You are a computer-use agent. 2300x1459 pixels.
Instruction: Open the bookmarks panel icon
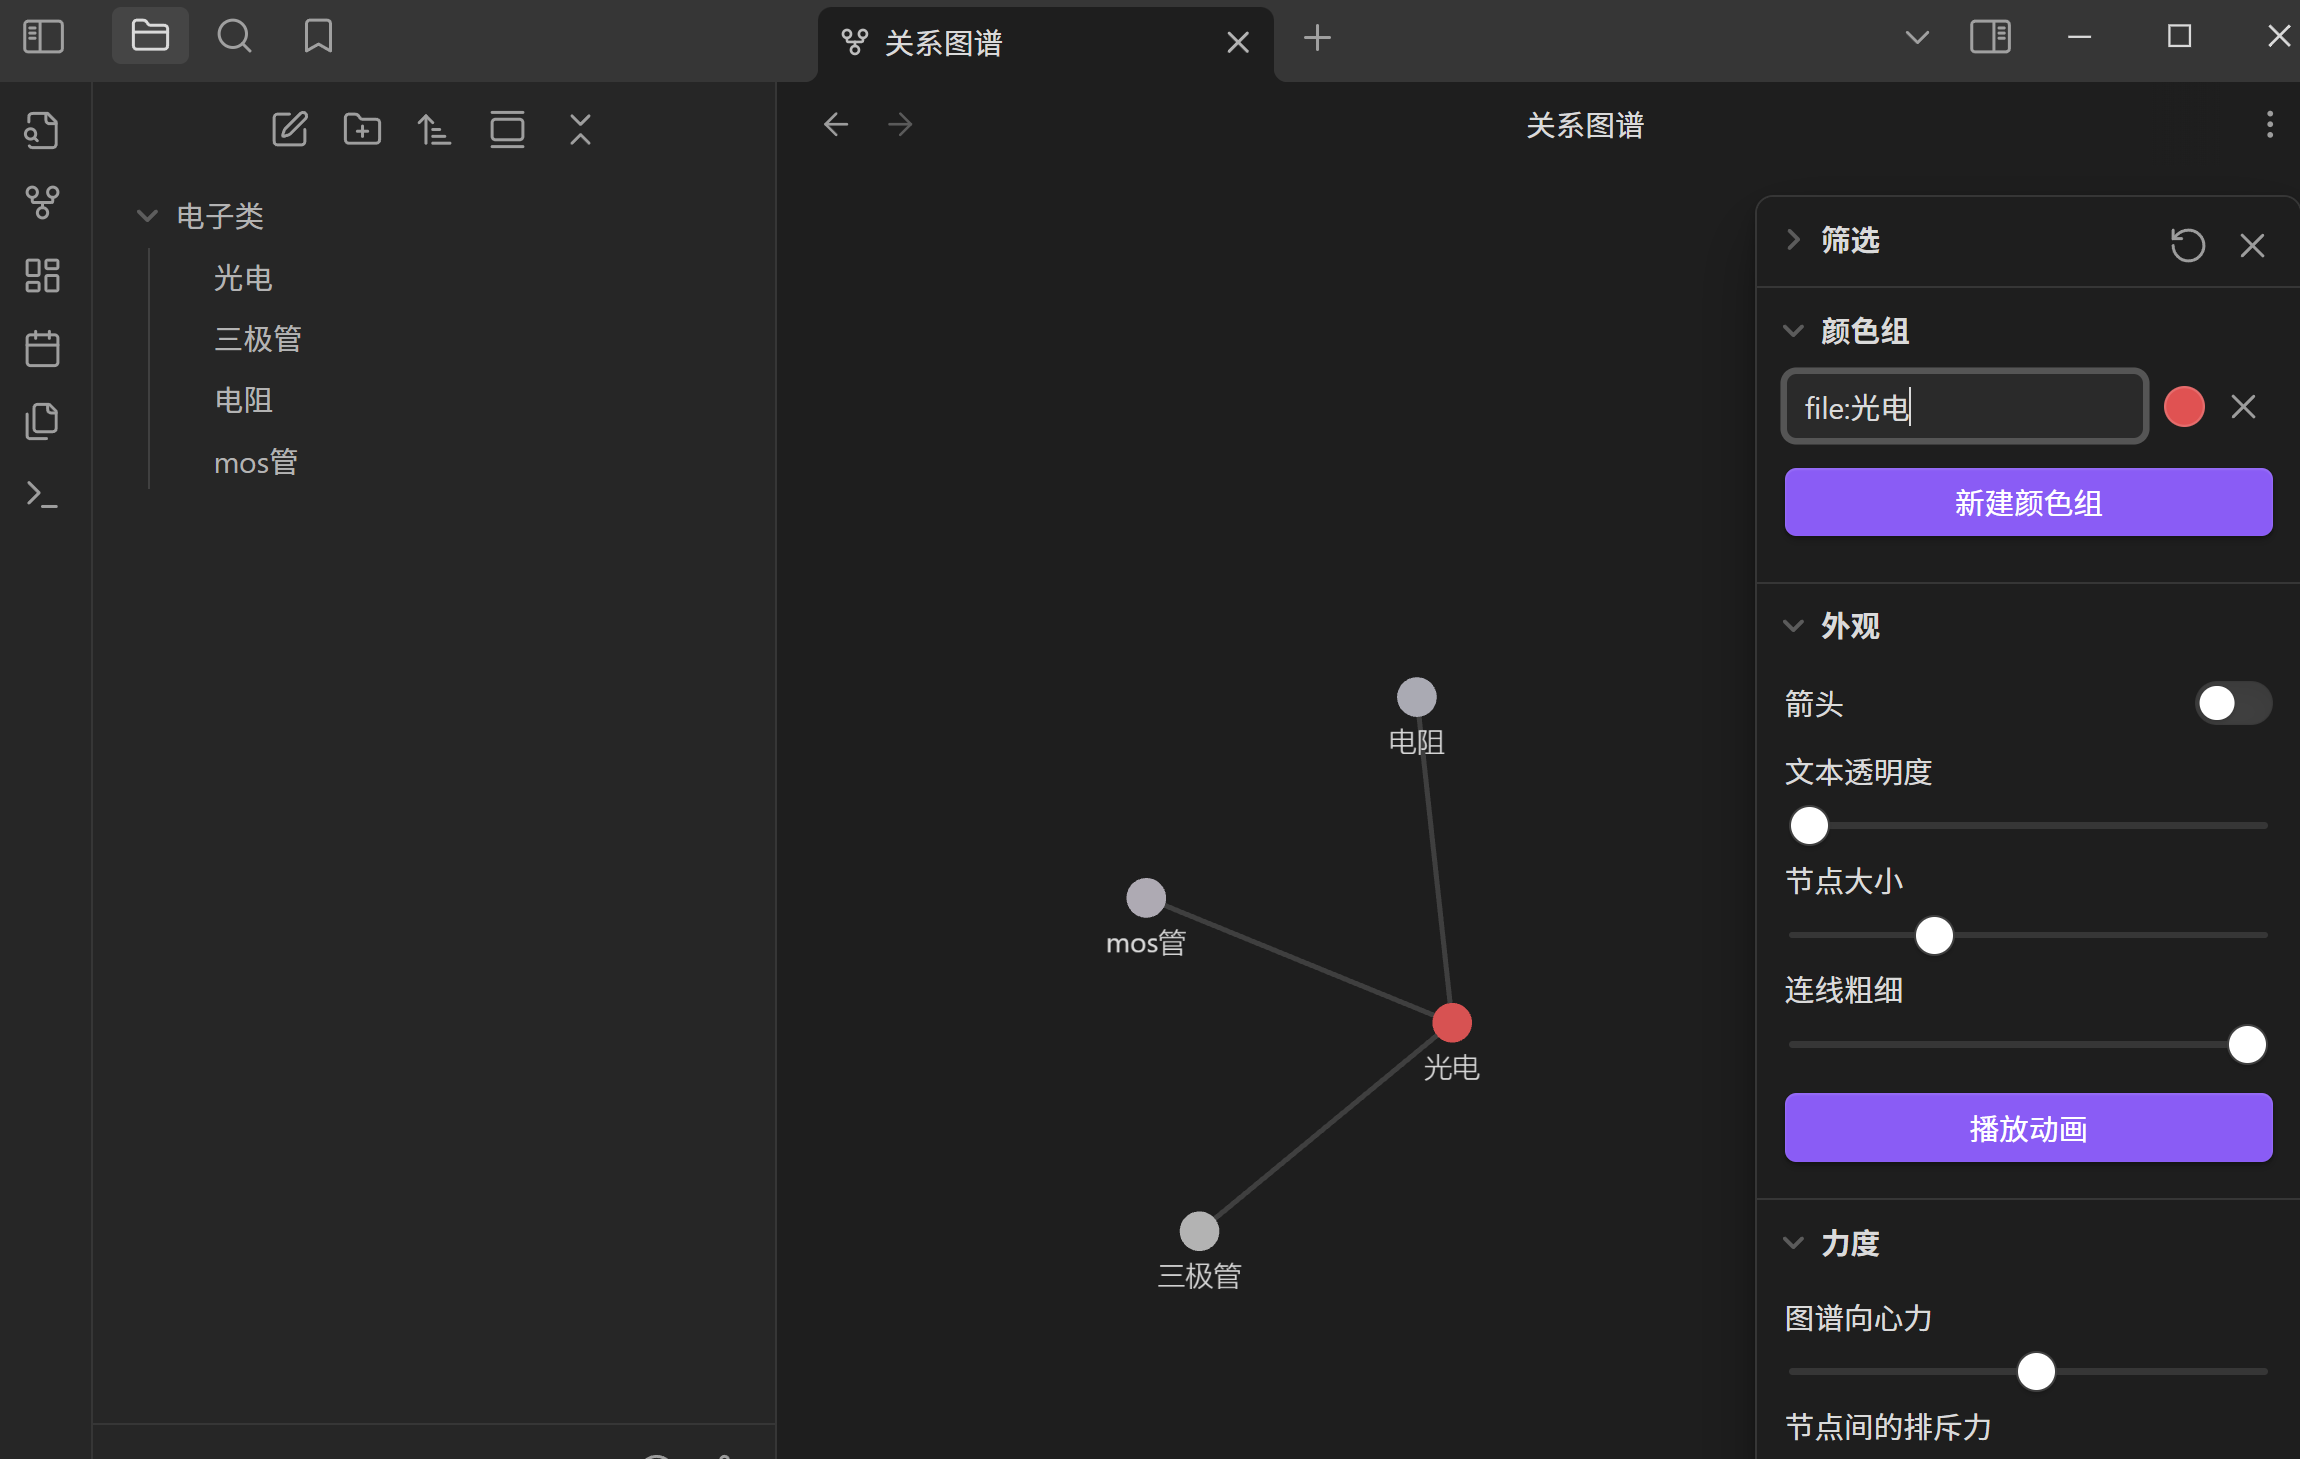click(x=318, y=37)
